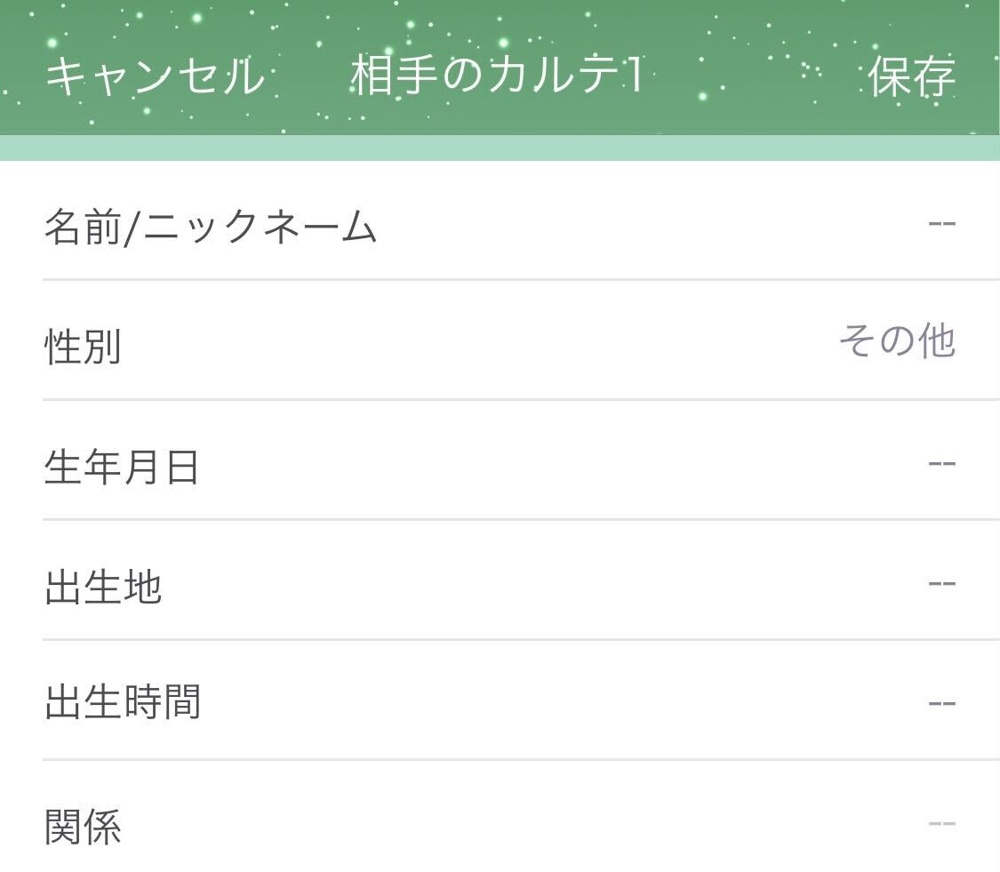Open the 性別 selection row

[x=500, y=340]
